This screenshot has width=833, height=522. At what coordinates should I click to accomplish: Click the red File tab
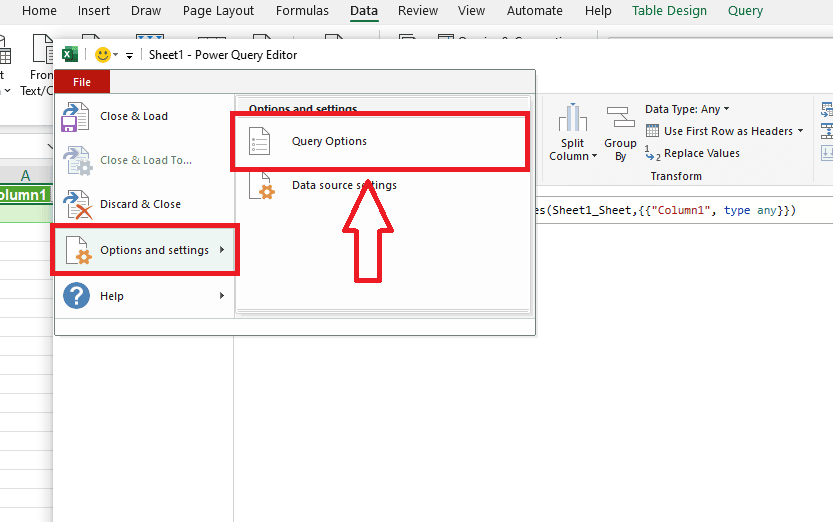click(x=82, y=82)
